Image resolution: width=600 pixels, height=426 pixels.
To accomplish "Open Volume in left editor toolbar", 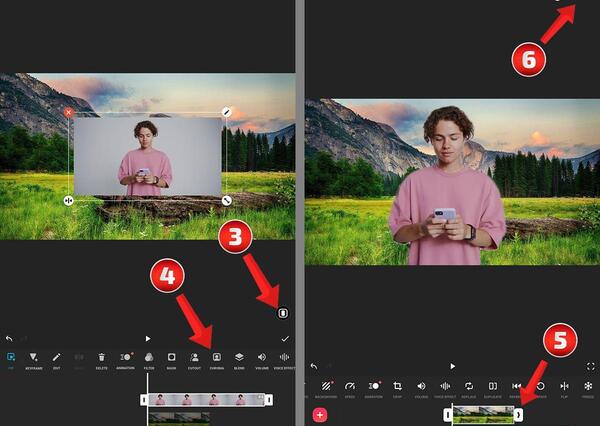I will [262, 360].
